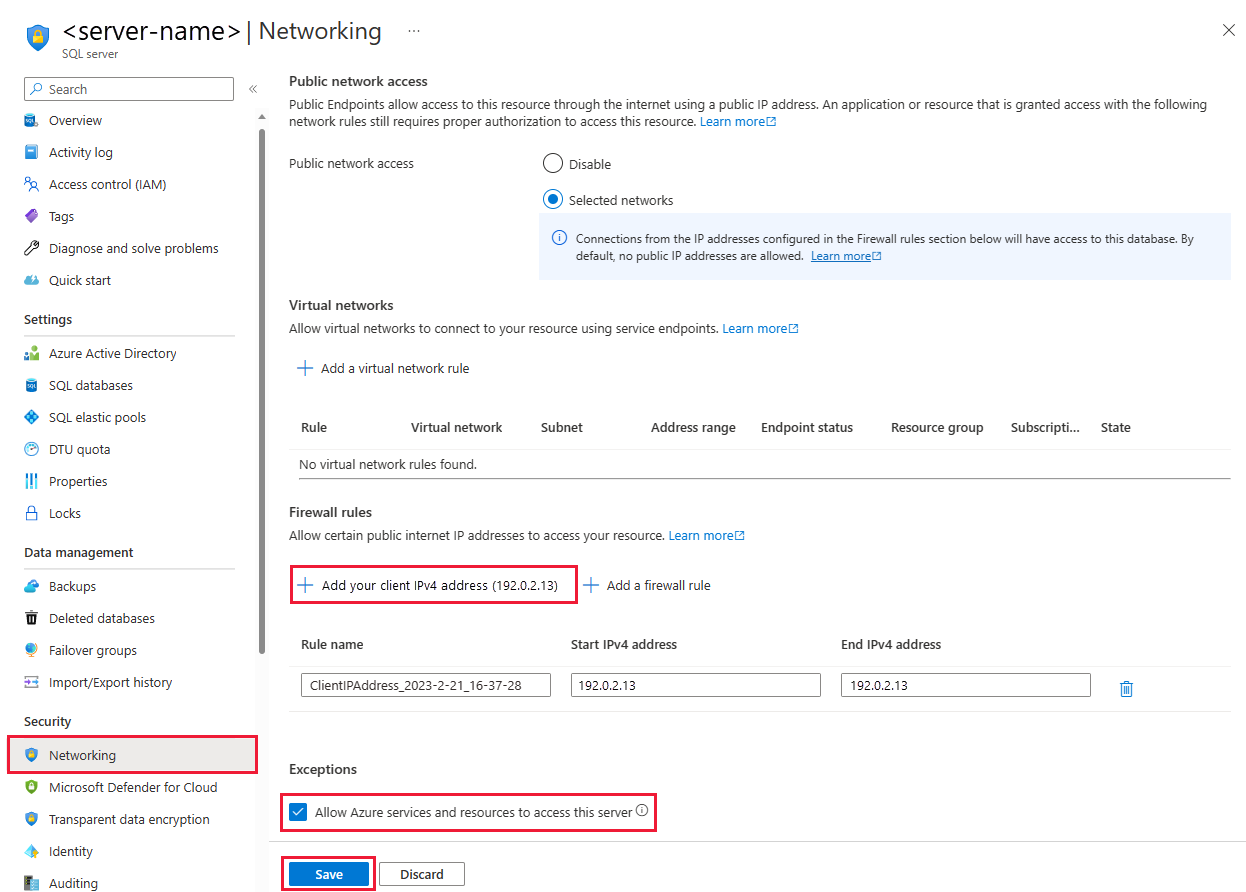Click the Resource group column header
Screen dimensions: 1246x892
[x=937, y=427]
